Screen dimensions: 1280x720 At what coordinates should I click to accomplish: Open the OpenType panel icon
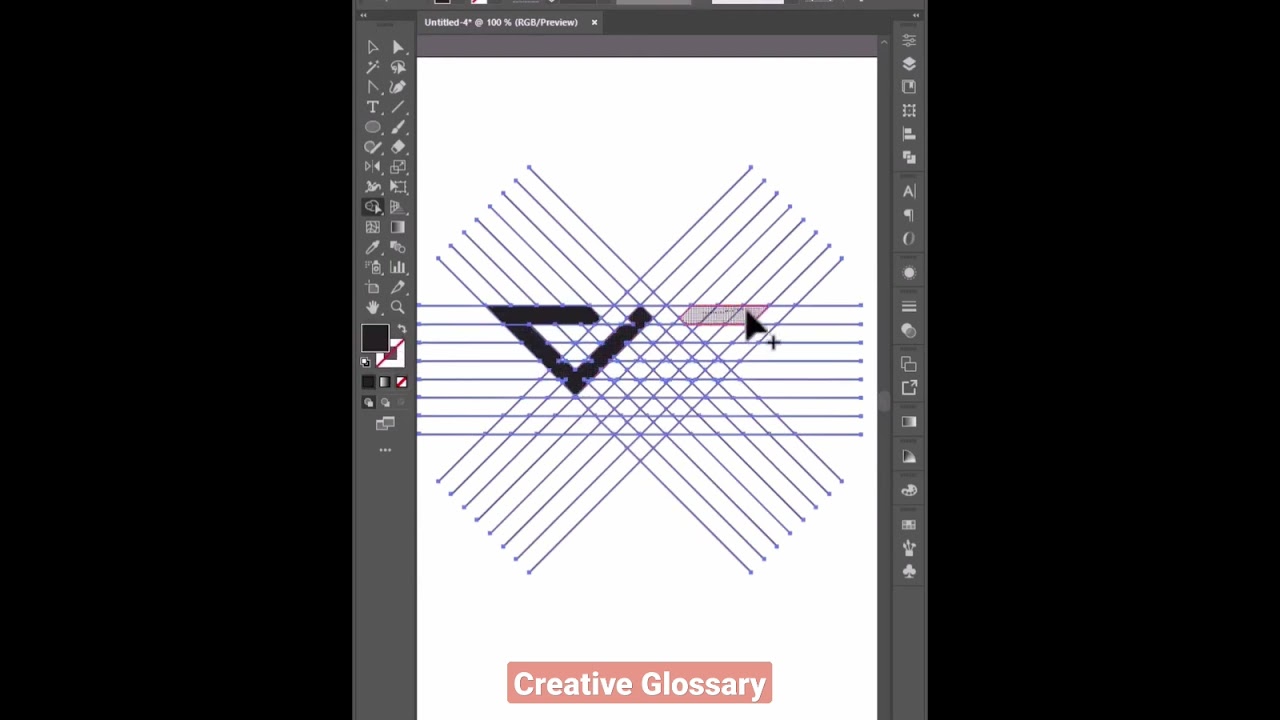coord(909,239)
